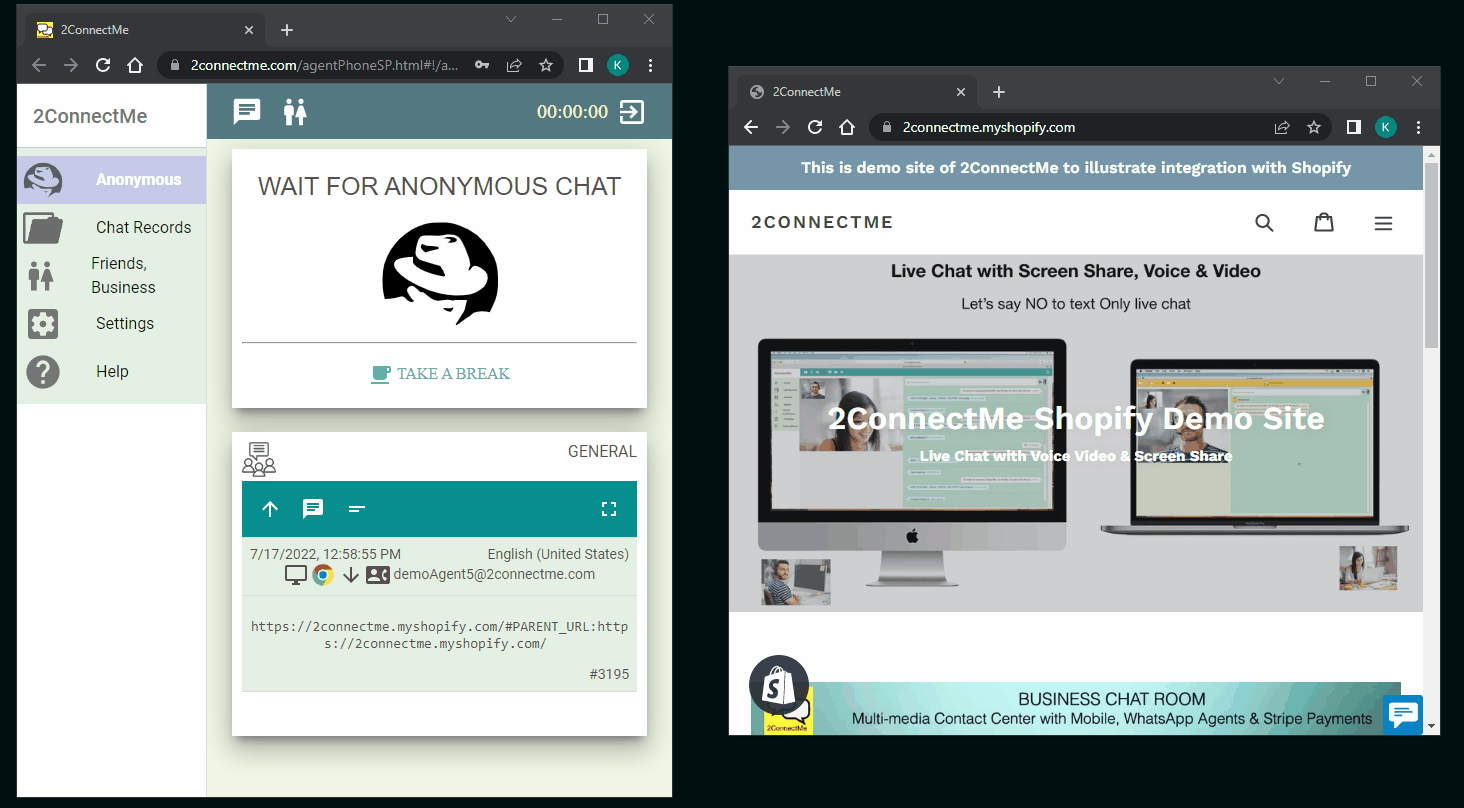Click home button in agent browser window
The image size is (1464, 808).
tap(135, 65)
